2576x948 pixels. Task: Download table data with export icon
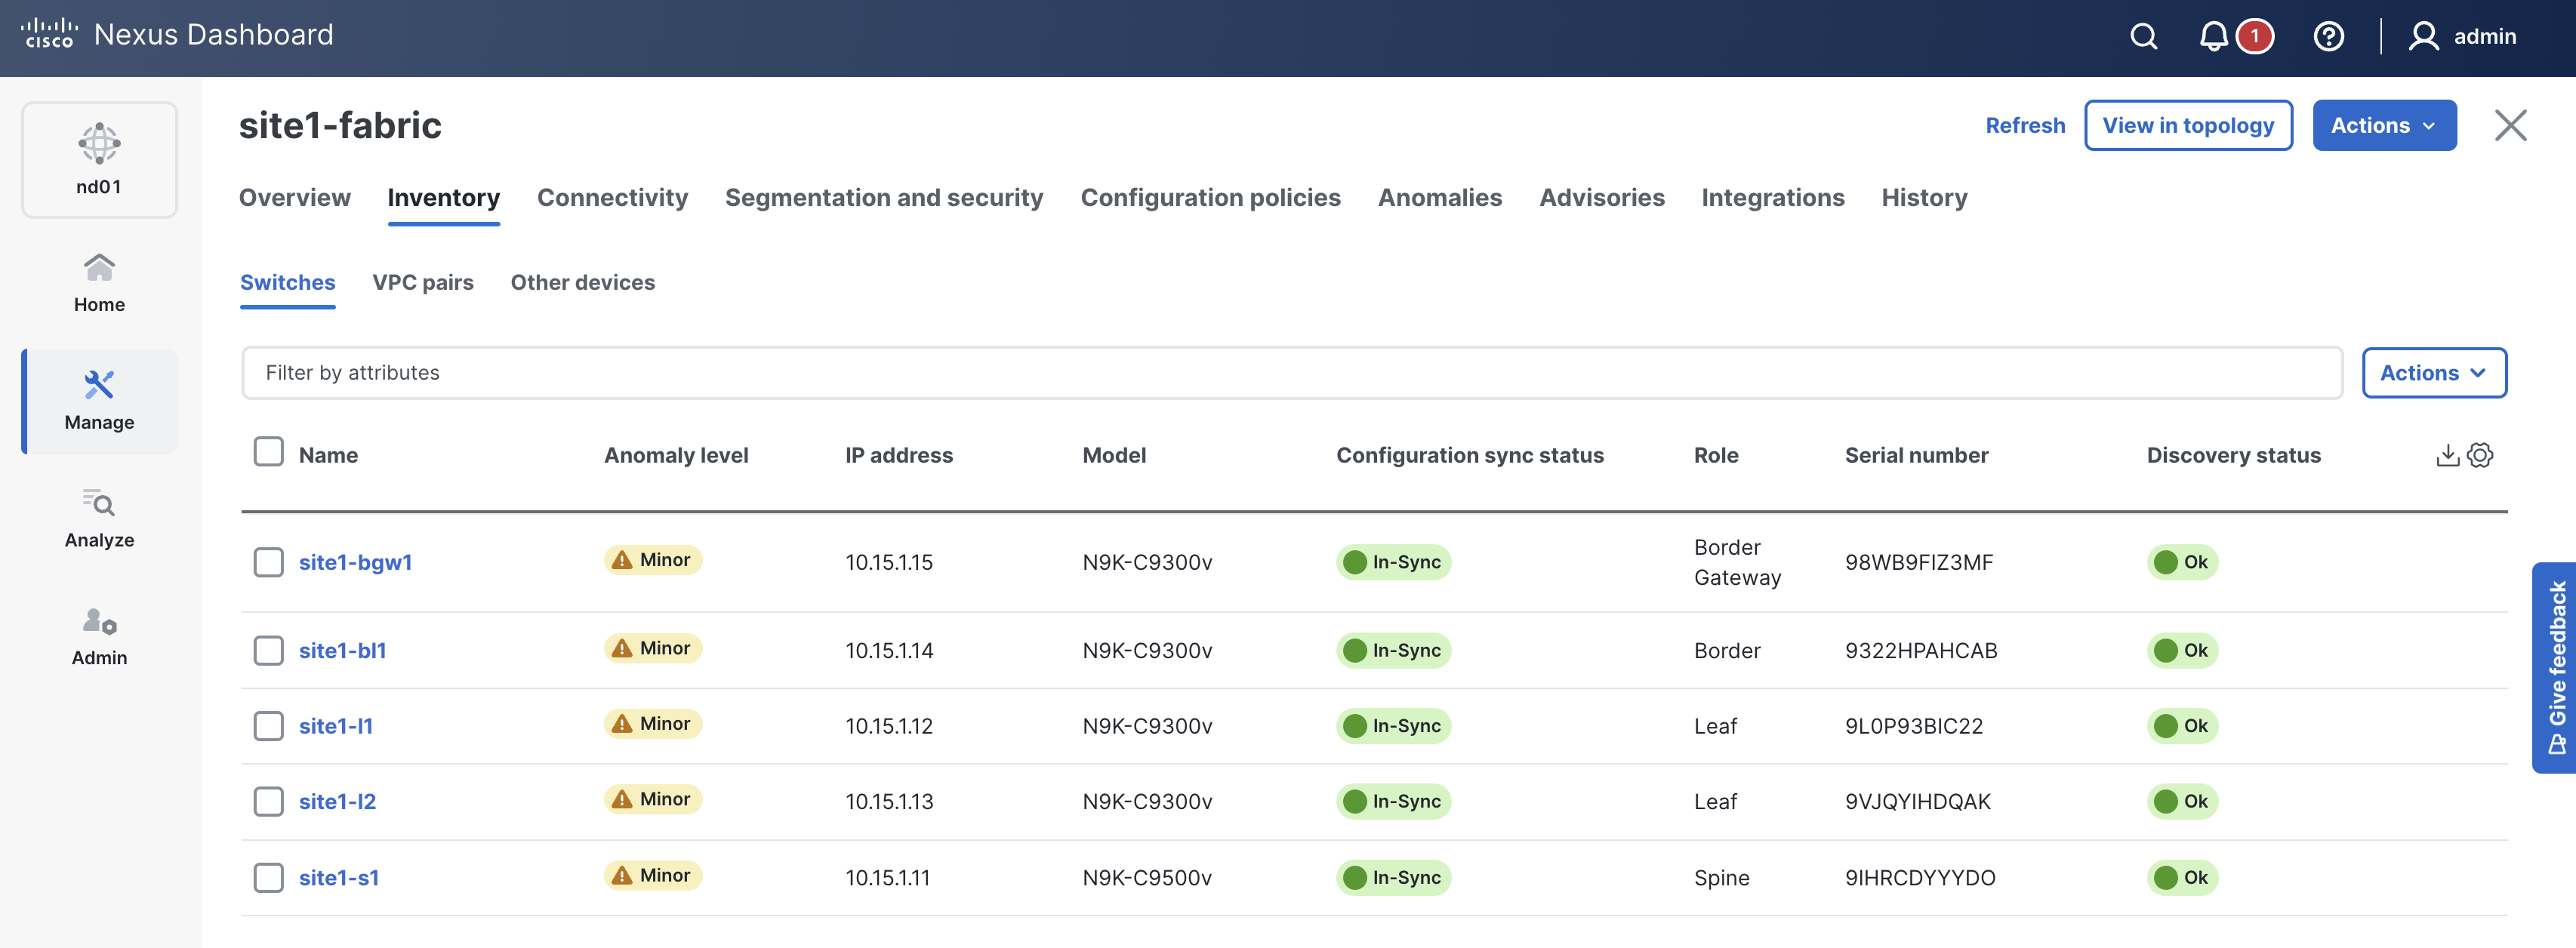[x=2447, y=455]
